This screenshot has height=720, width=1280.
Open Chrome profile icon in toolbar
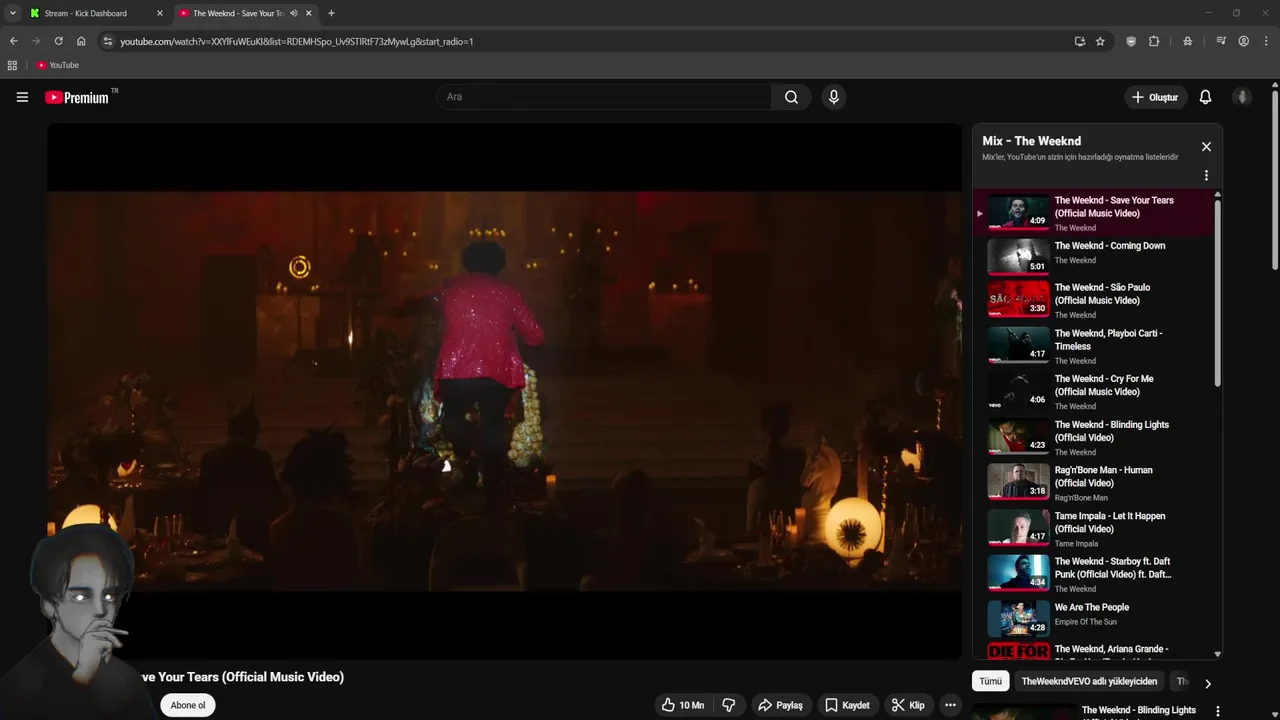pyautogui.click(x=1243, y=41)
